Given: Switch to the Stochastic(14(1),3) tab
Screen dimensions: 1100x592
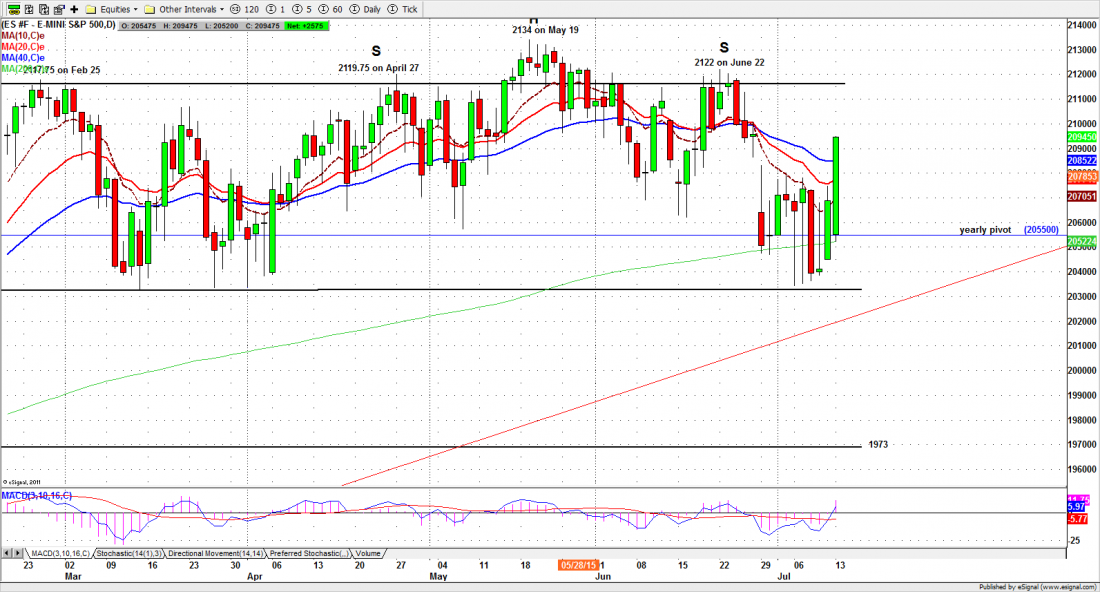Looking at the screenshot, I should tap(129, 553).
